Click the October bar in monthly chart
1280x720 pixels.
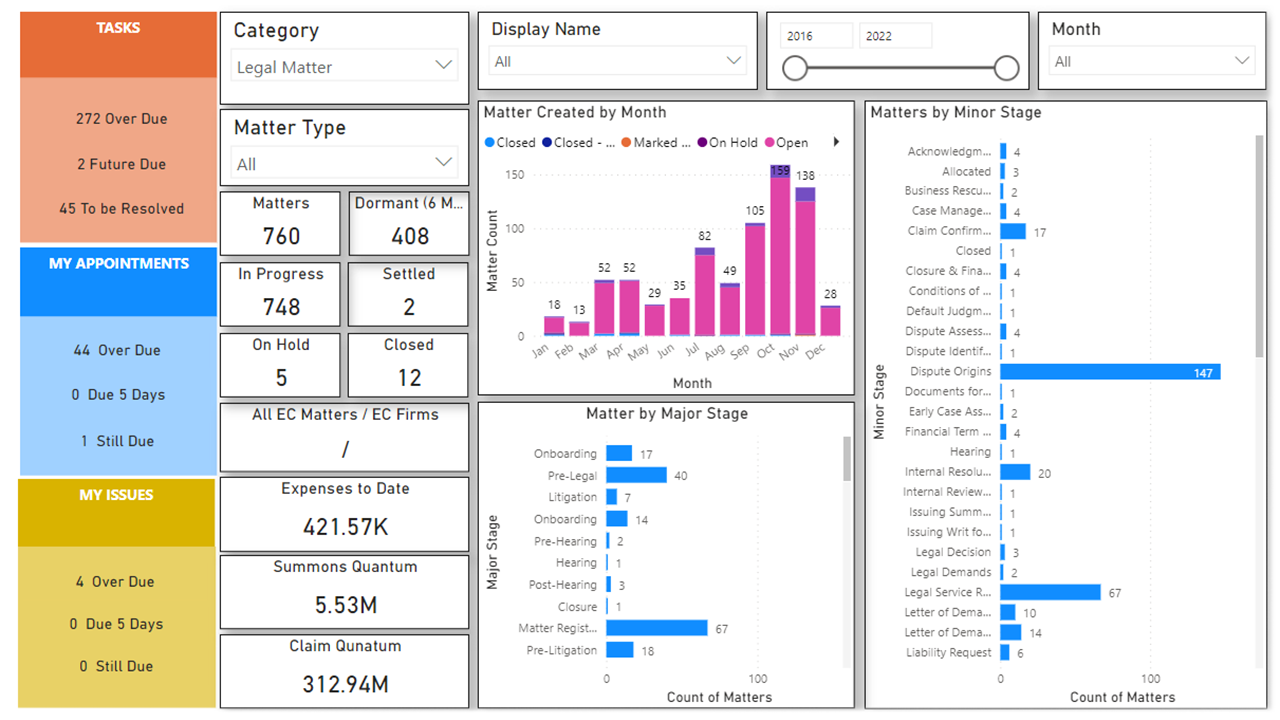[780, 250]
